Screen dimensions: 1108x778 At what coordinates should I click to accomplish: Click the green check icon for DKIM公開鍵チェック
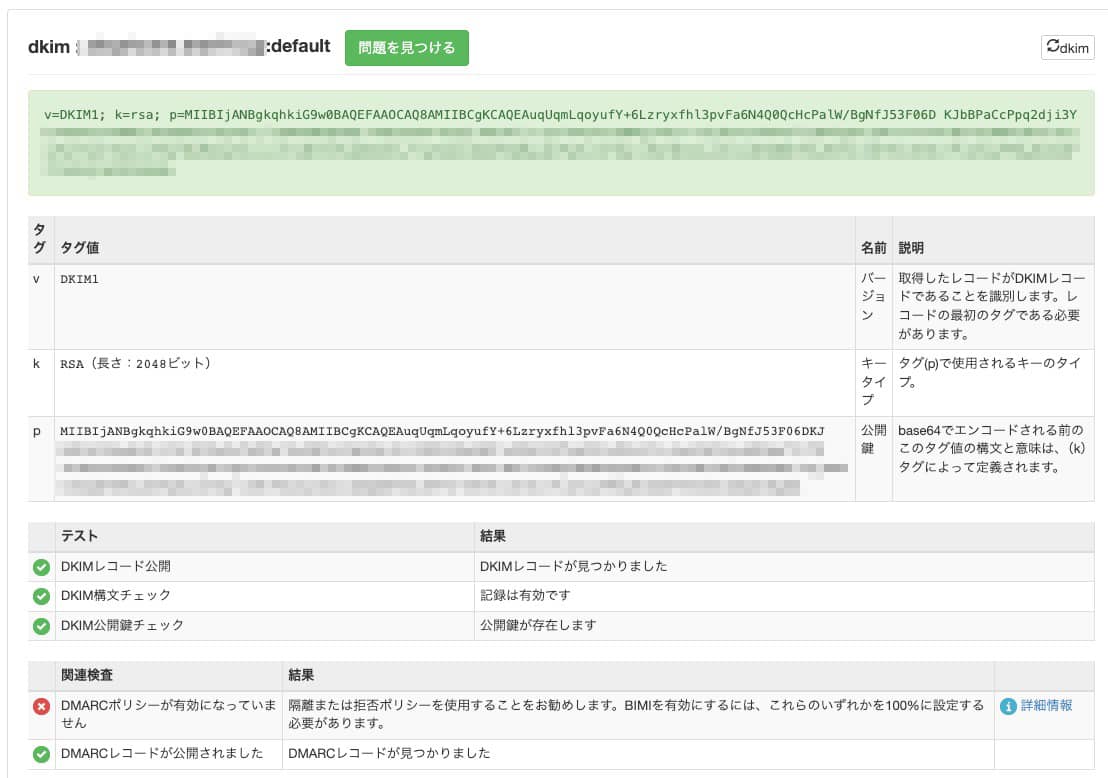[41, 626]
